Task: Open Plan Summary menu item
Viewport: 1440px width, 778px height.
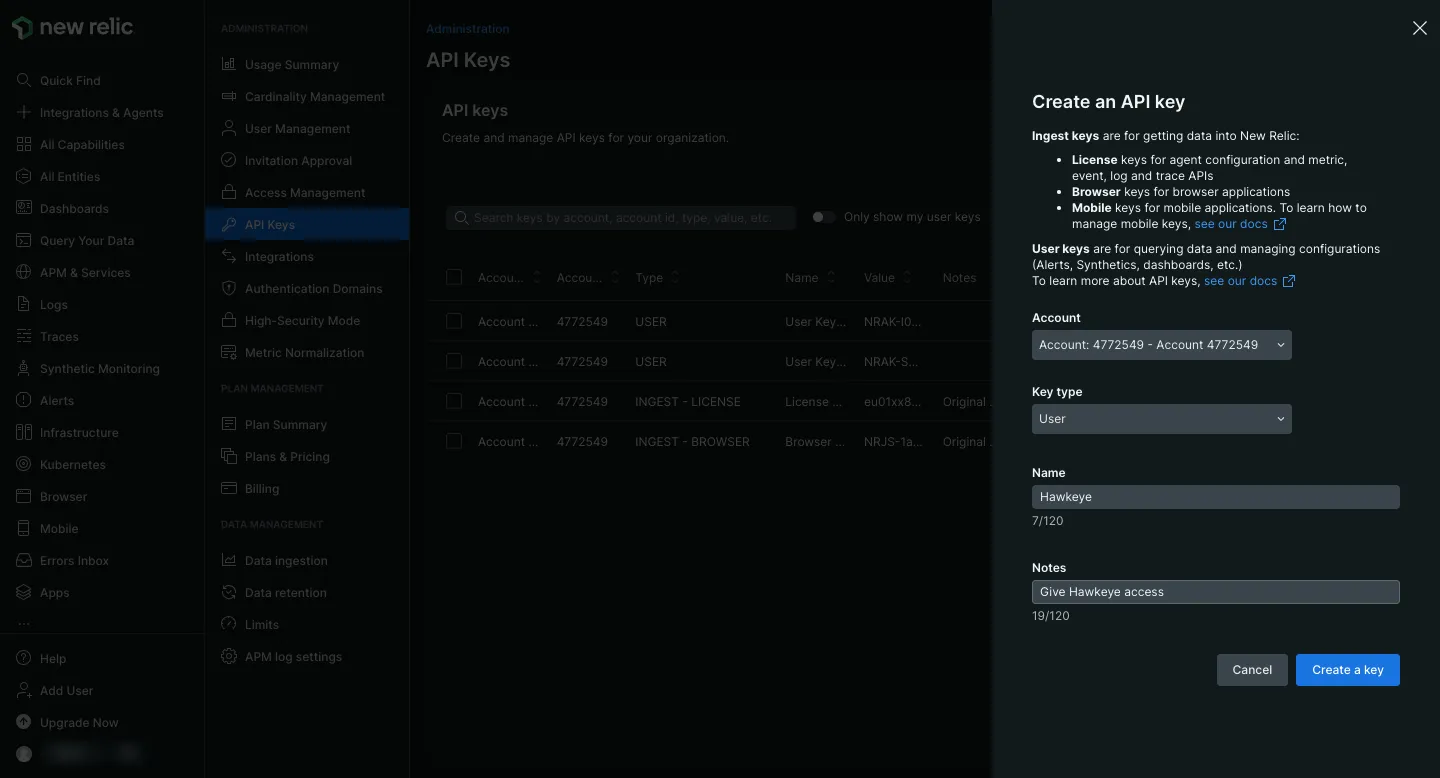Action: [307, 425]
